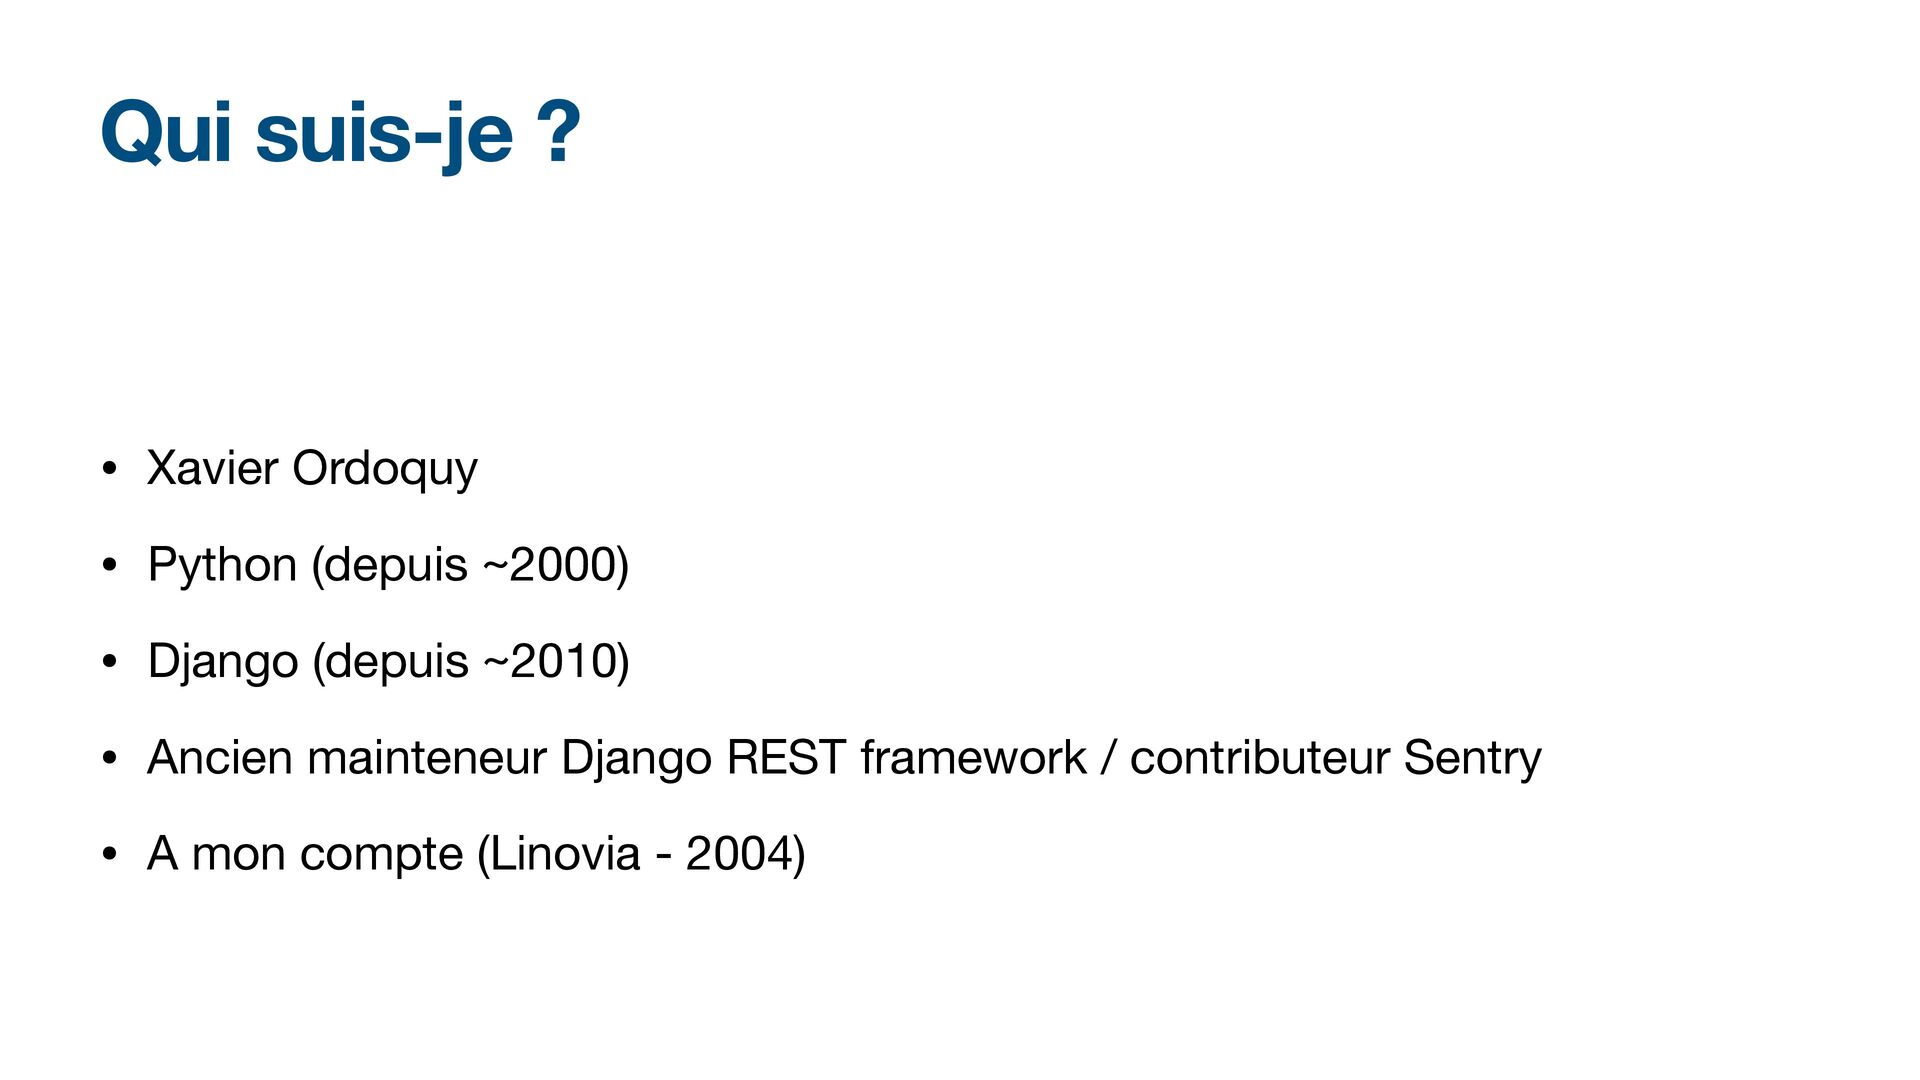1920x1080 pixels.
Task: Click "A mon compte" text
Action: click(305, 853)
